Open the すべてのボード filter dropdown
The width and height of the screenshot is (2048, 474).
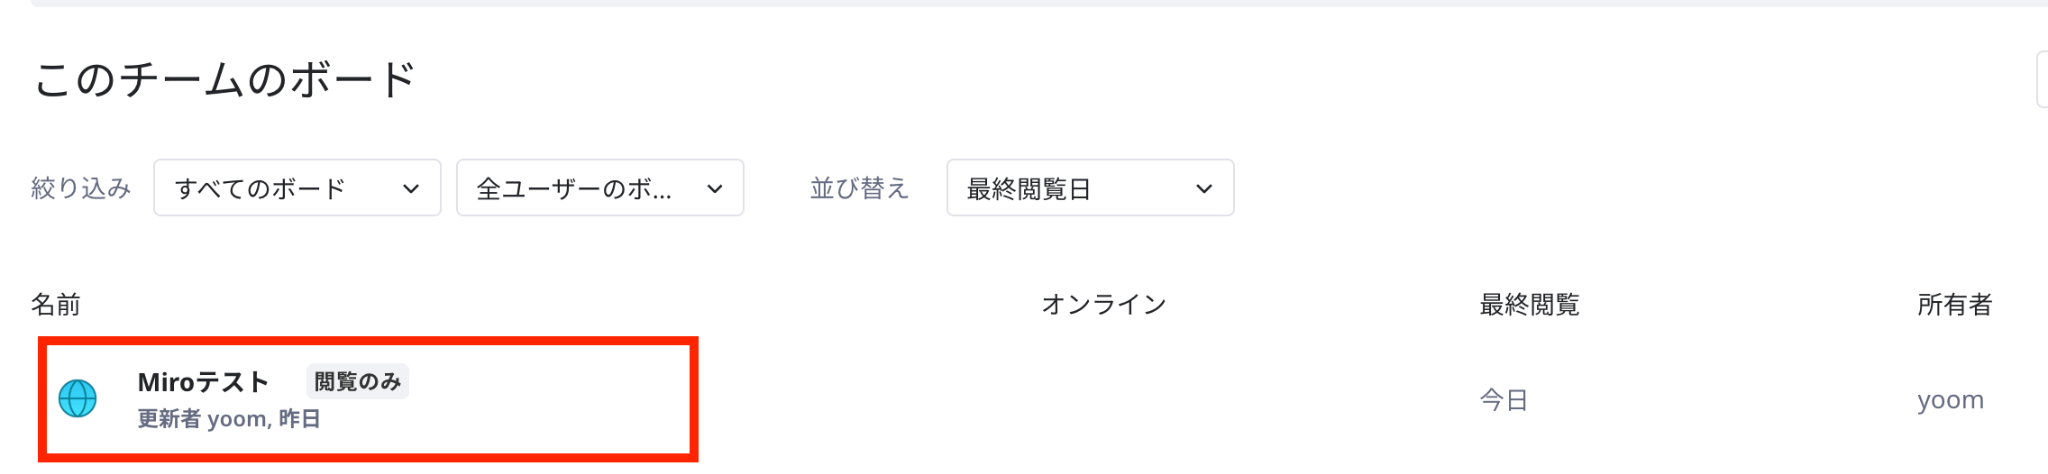pyautogui.click(x=296, y=188)
